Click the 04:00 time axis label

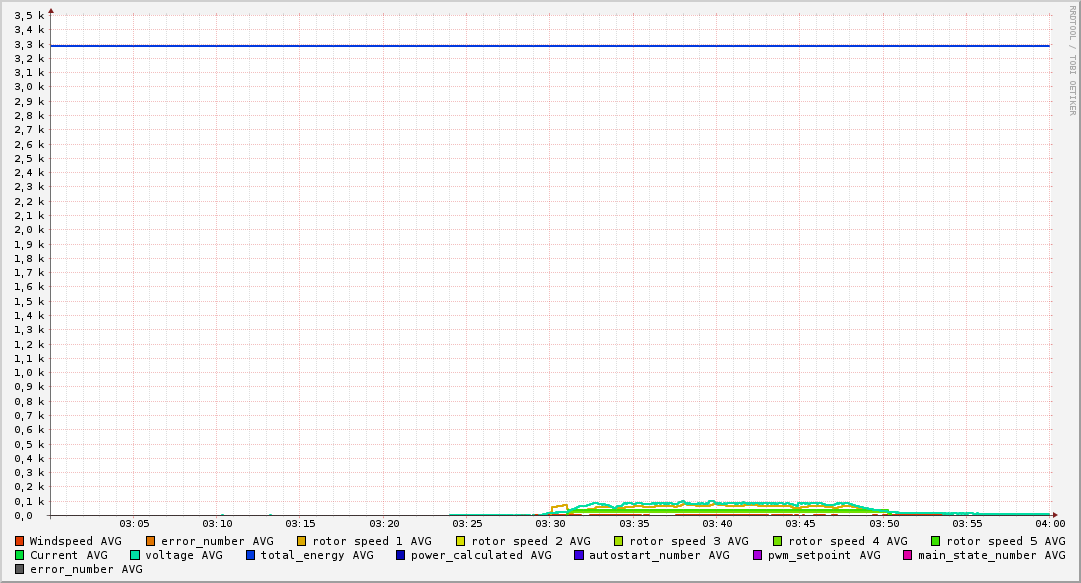pos(1049,523)
